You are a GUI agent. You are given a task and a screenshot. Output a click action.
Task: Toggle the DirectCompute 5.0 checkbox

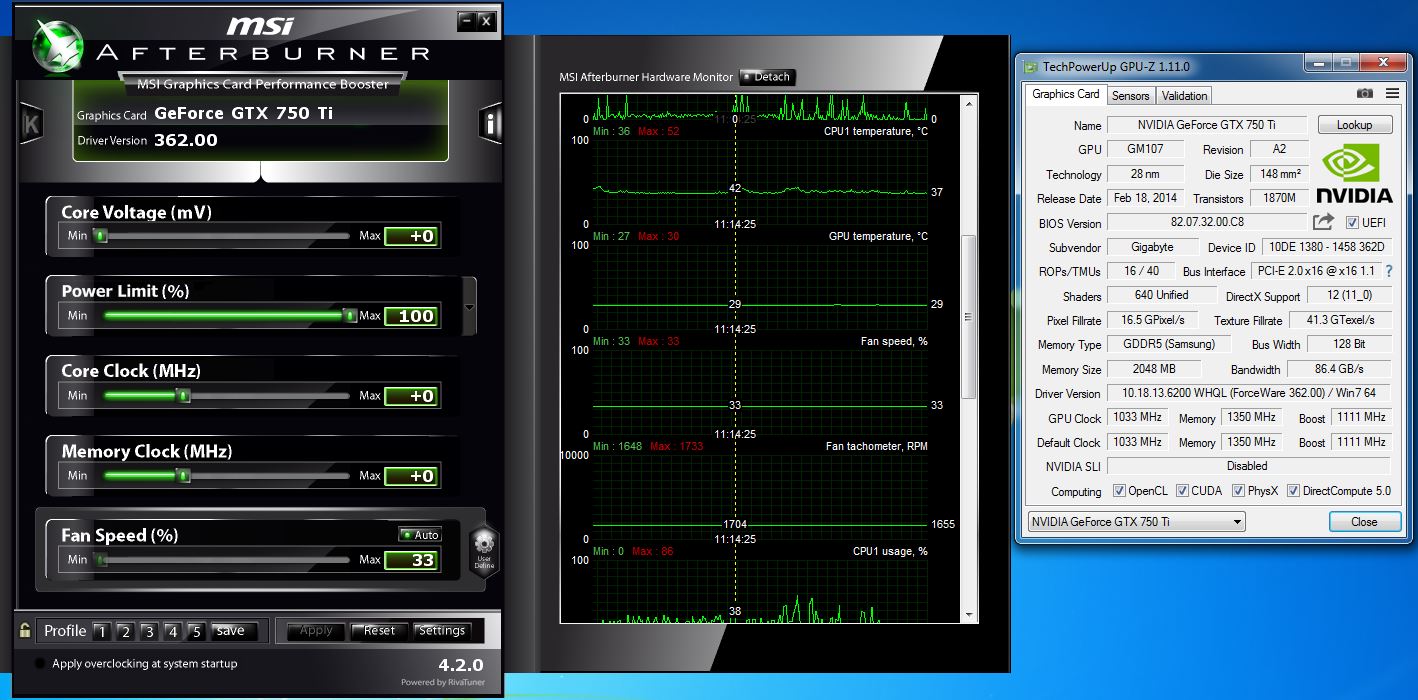[1293, 491]
